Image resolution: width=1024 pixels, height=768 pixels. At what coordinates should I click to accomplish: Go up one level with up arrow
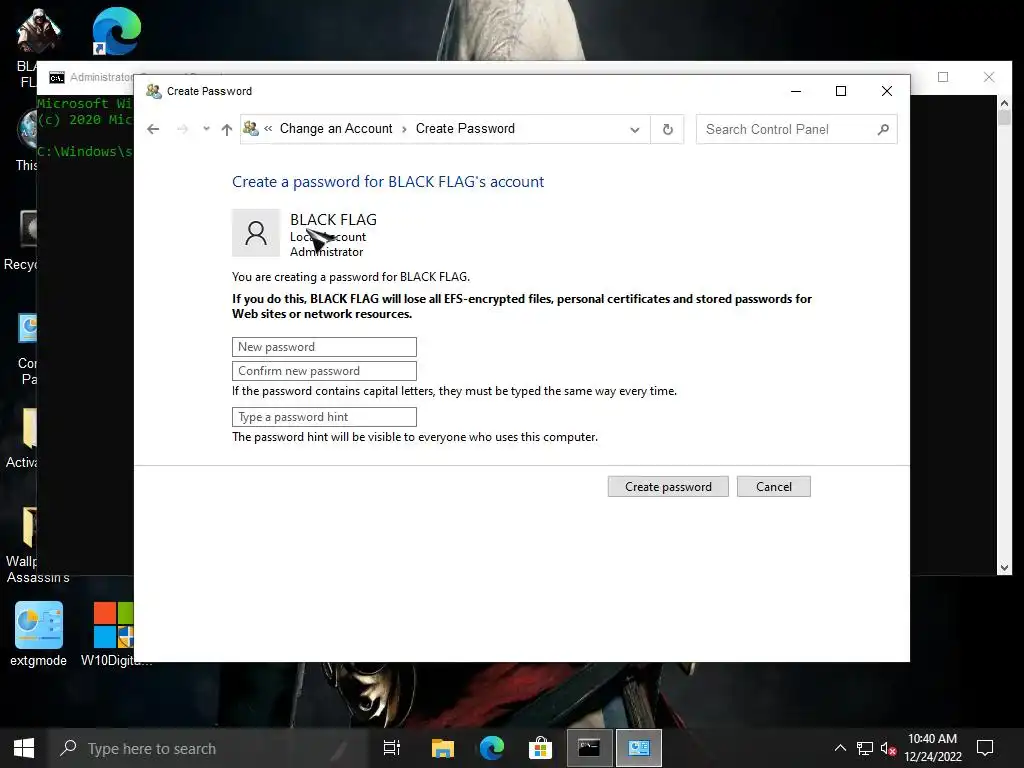pos(227,129)
